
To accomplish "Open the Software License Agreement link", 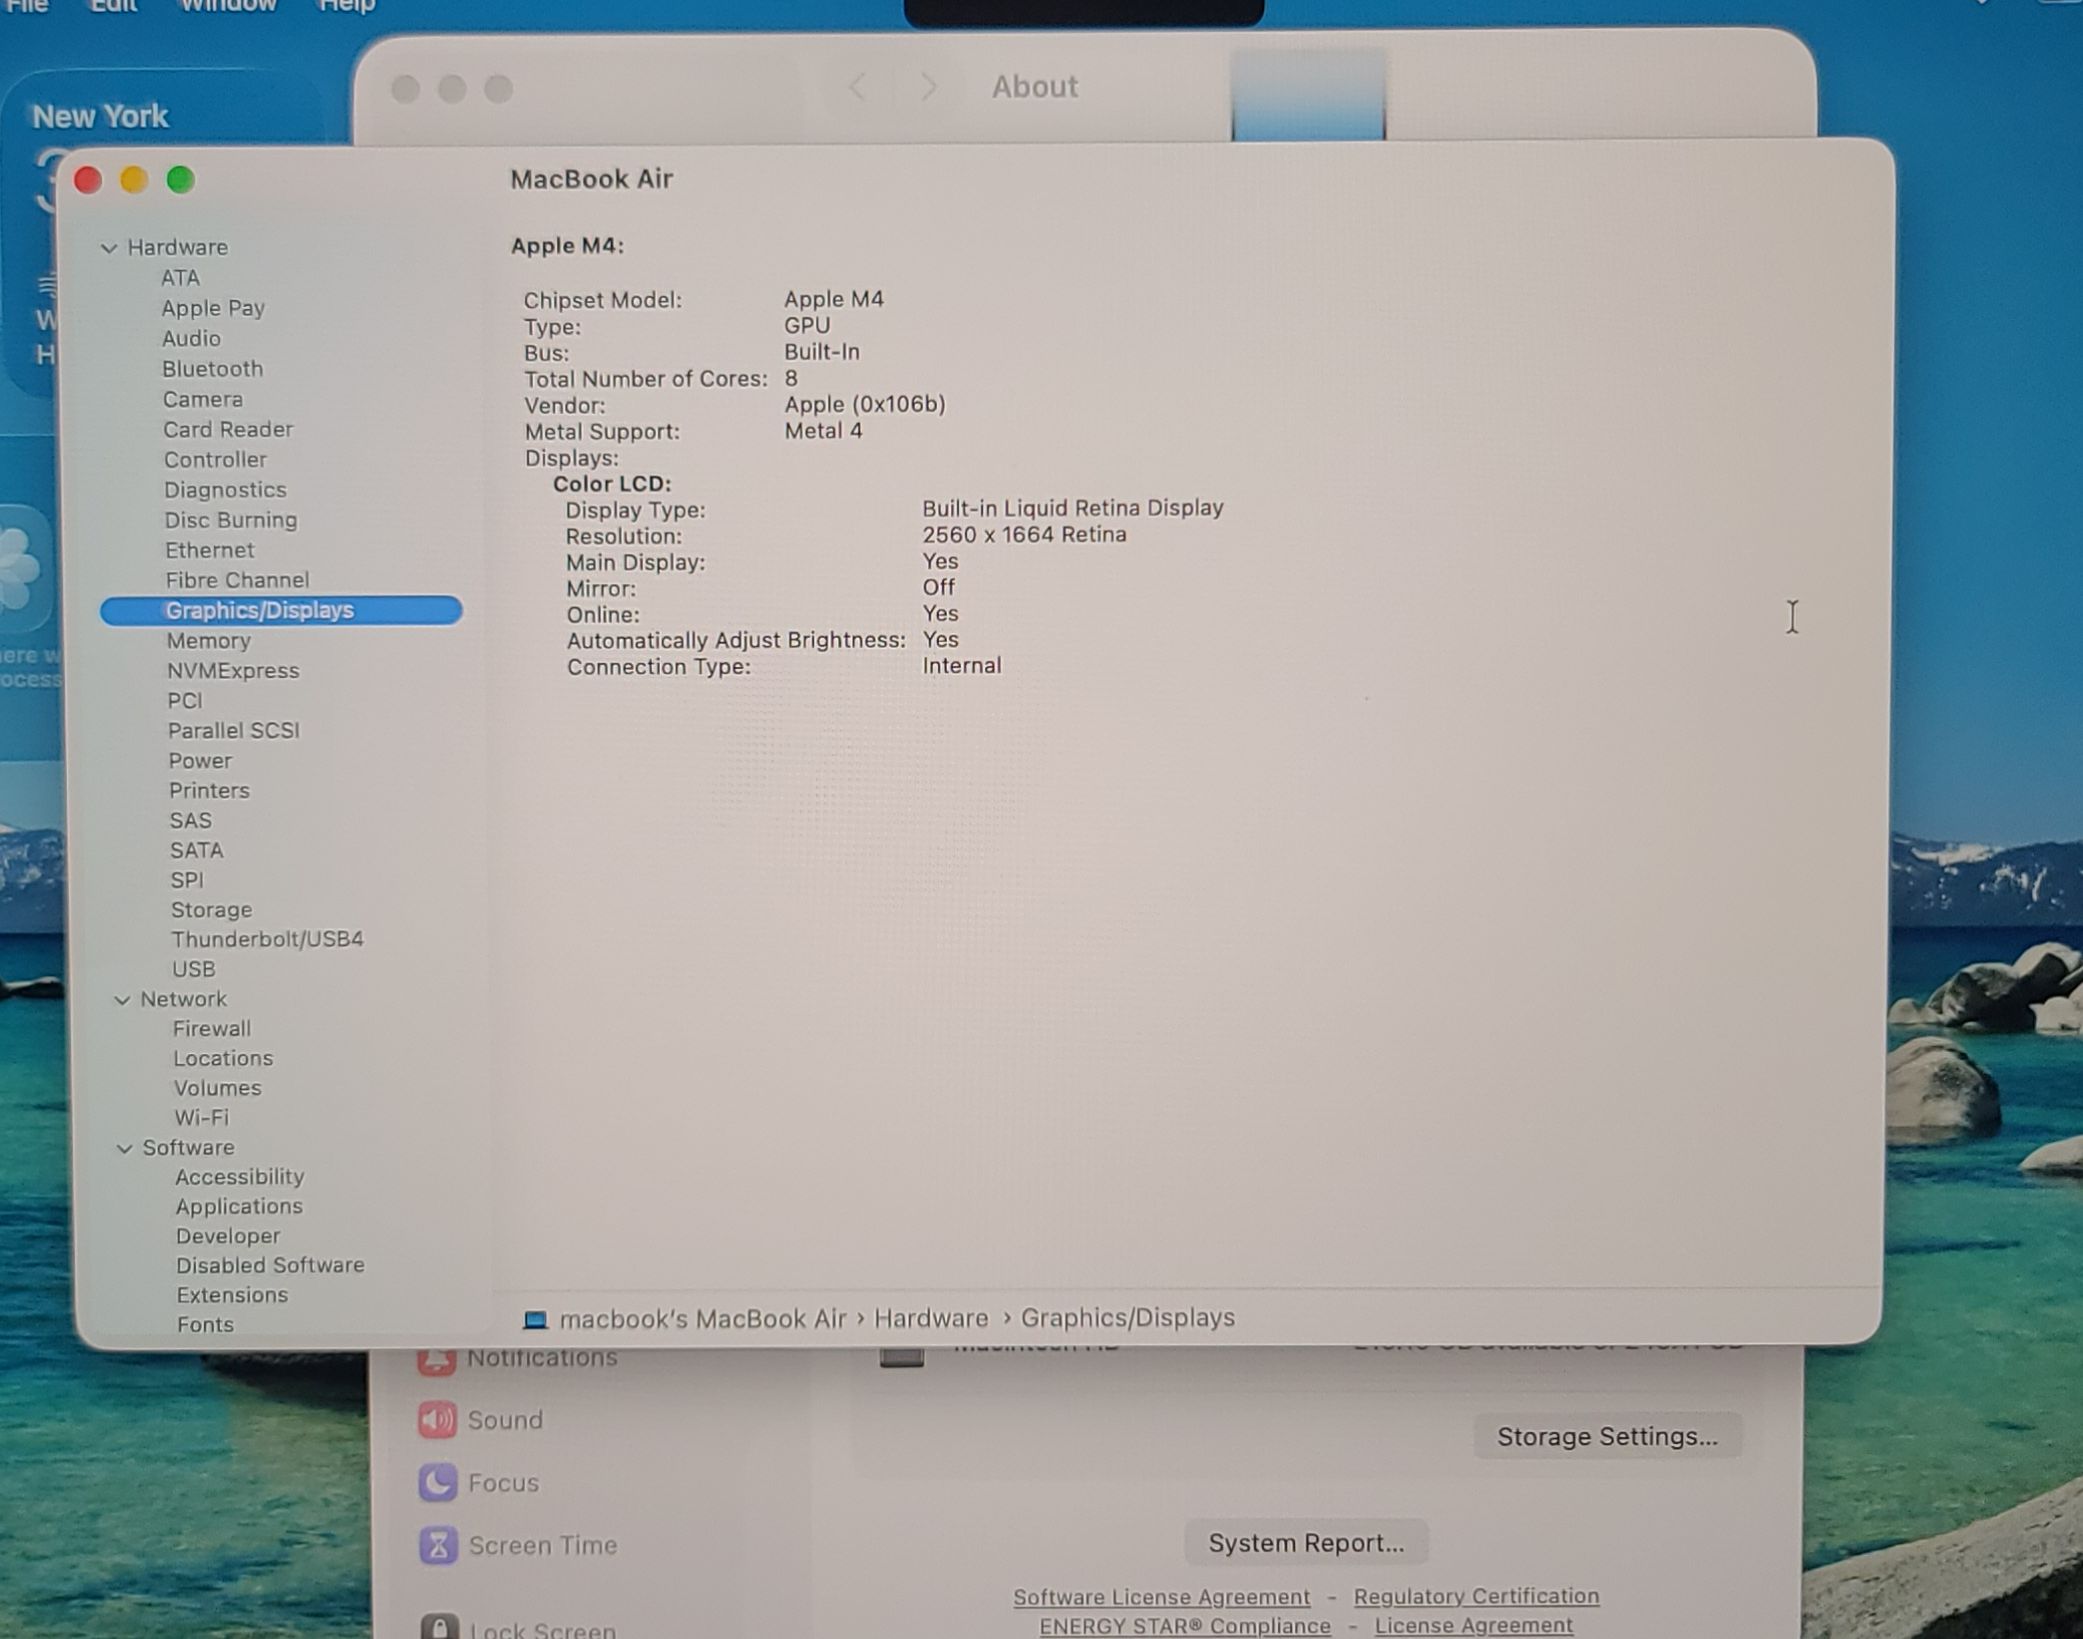I will point(1160,1596).
